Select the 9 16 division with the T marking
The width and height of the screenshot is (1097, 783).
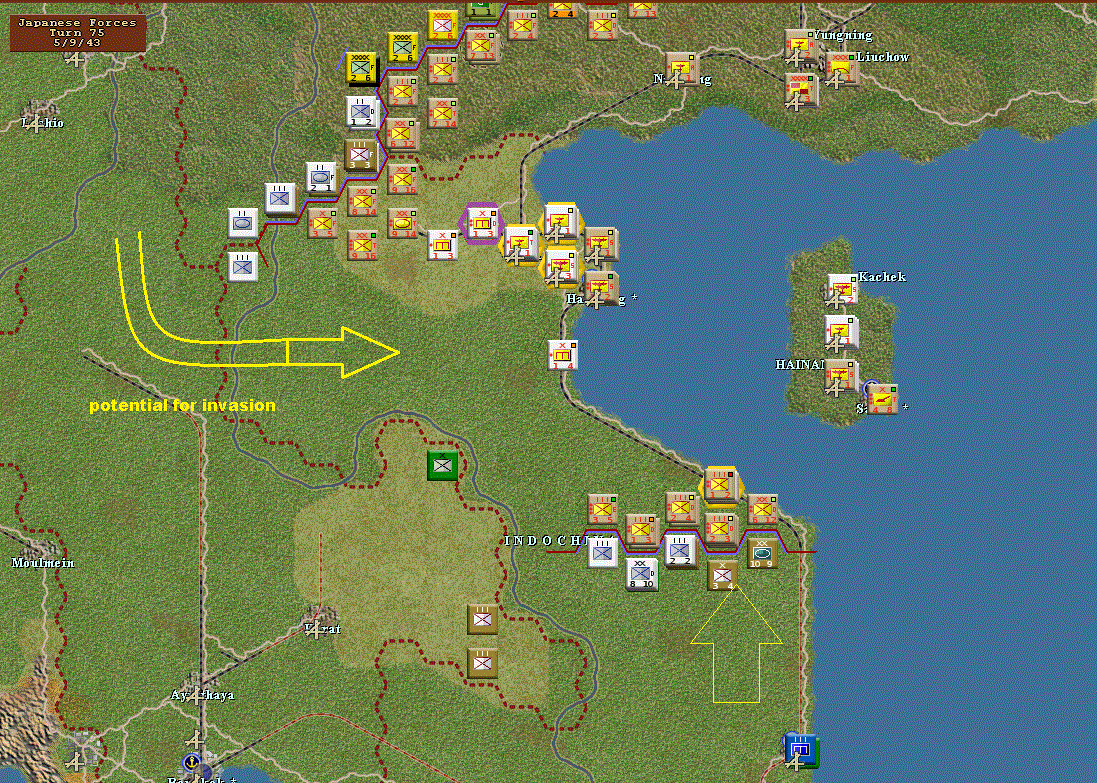[x=362, y=246]
